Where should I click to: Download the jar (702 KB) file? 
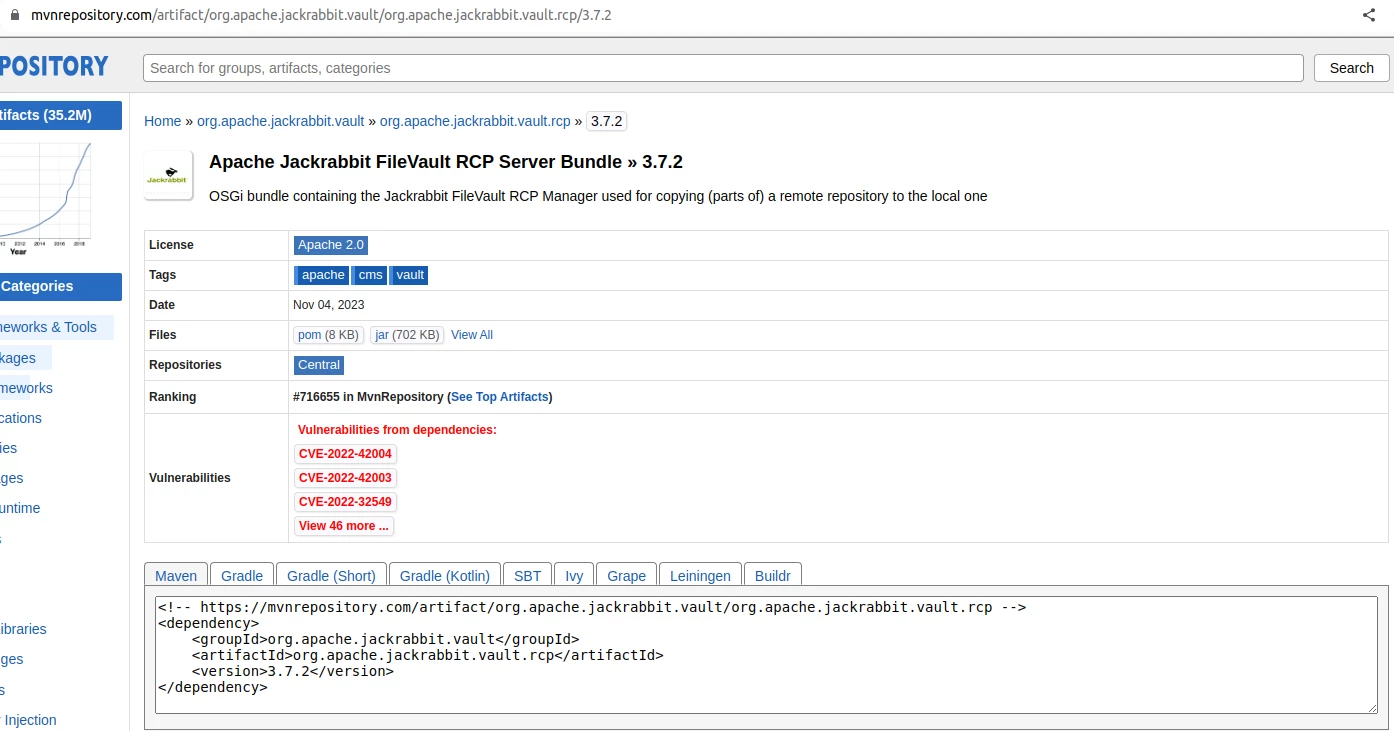coord(407,335)
